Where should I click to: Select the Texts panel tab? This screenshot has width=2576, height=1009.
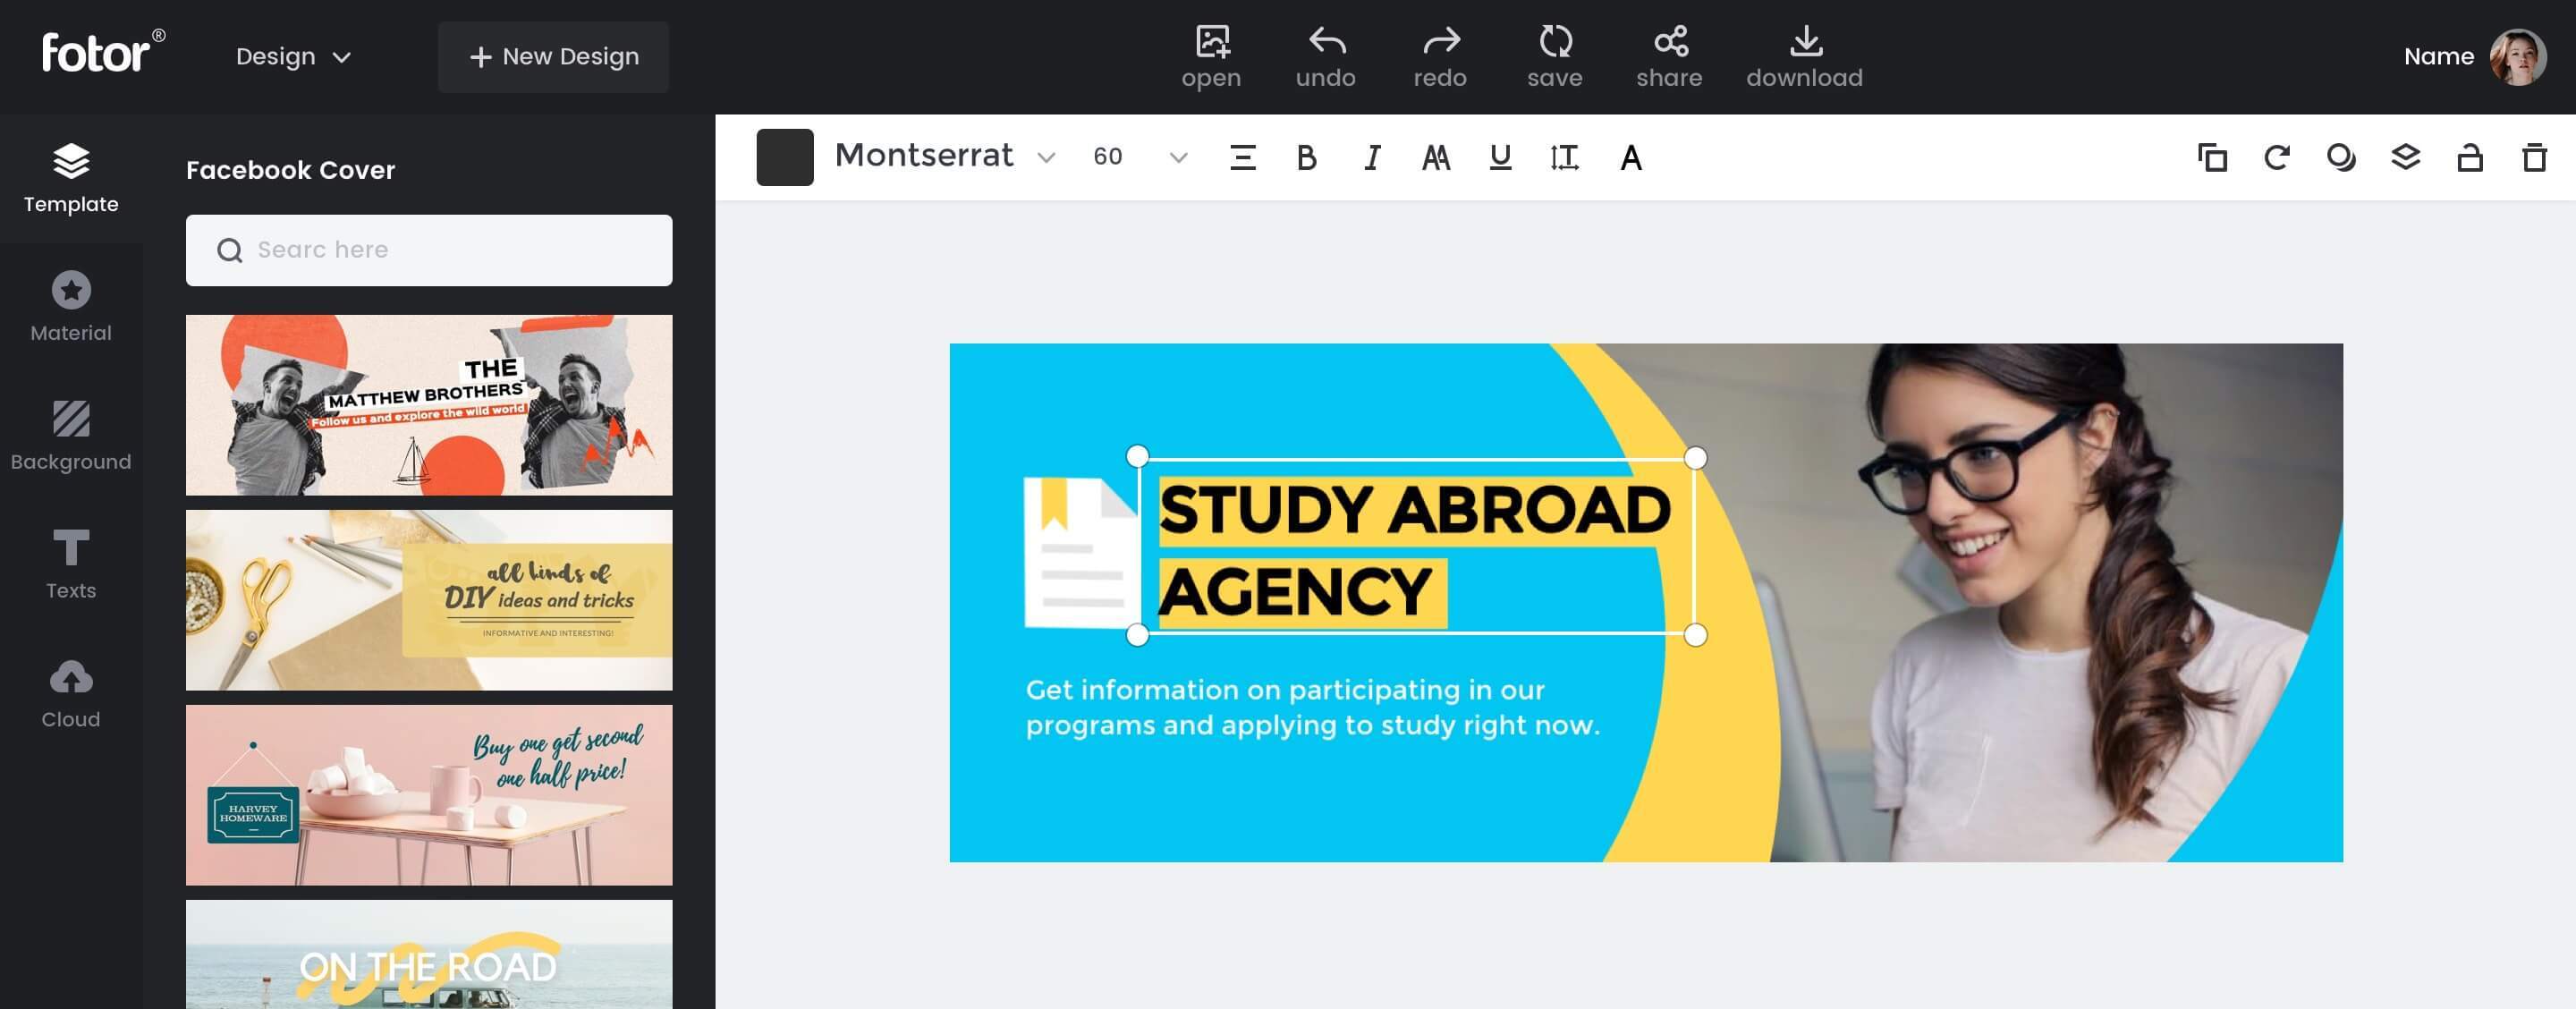pyautogui.click(x=69, y=564)
